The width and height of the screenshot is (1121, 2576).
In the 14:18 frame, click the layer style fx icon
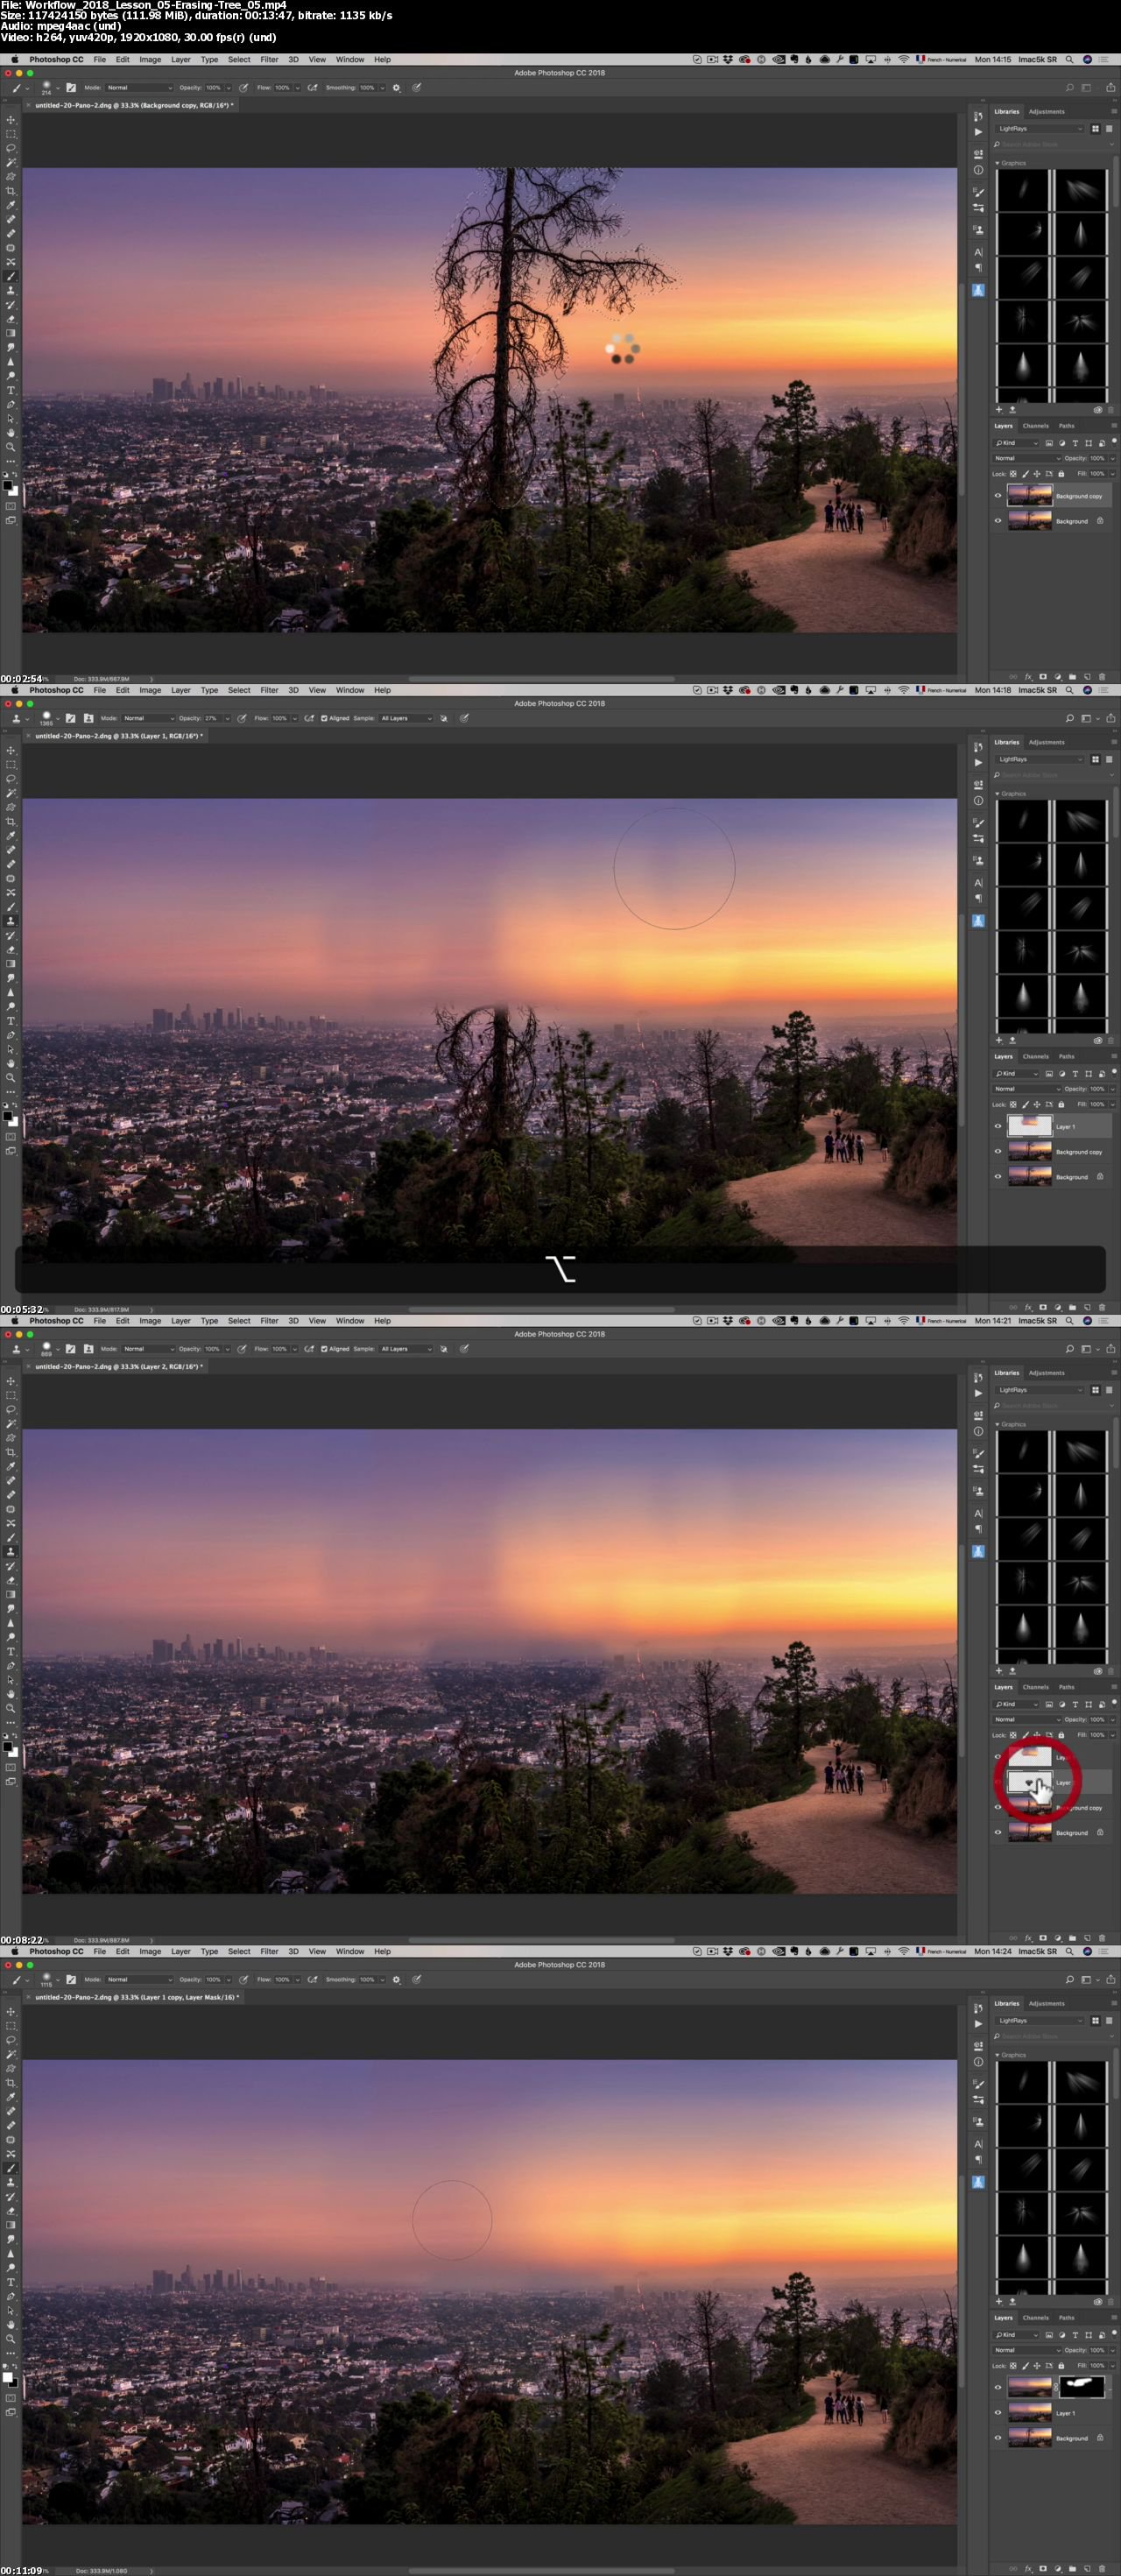(1028, 1307)
